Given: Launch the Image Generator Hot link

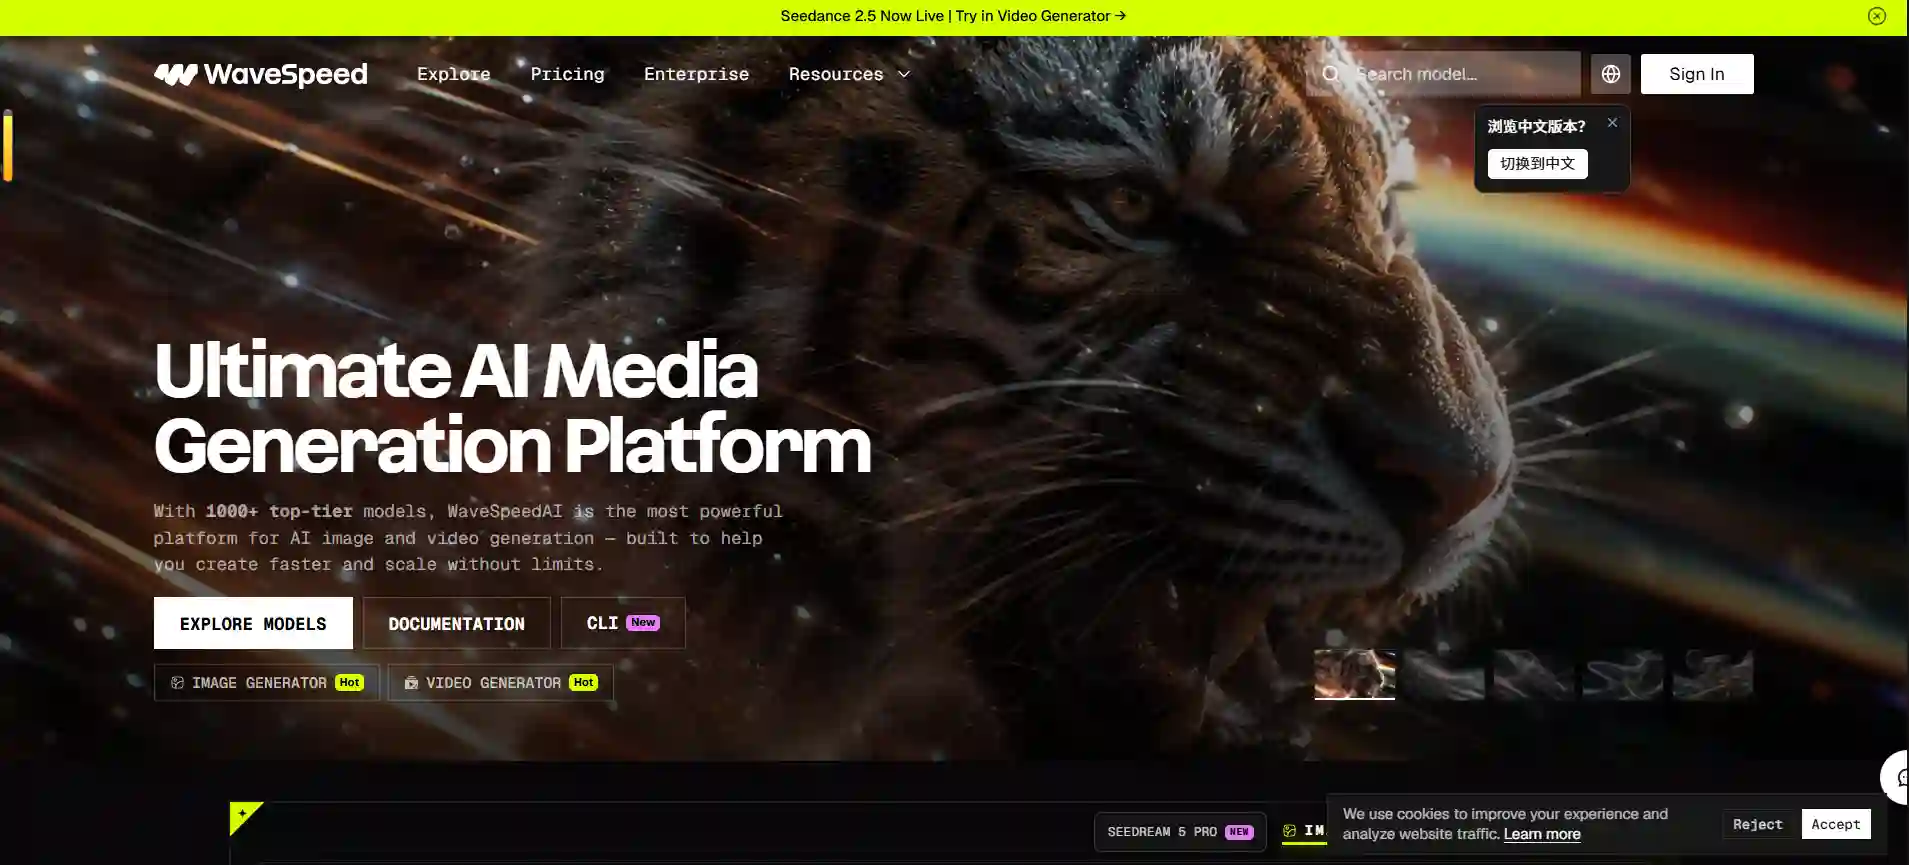Looking at the screenshot, I should tap(267, 683).
